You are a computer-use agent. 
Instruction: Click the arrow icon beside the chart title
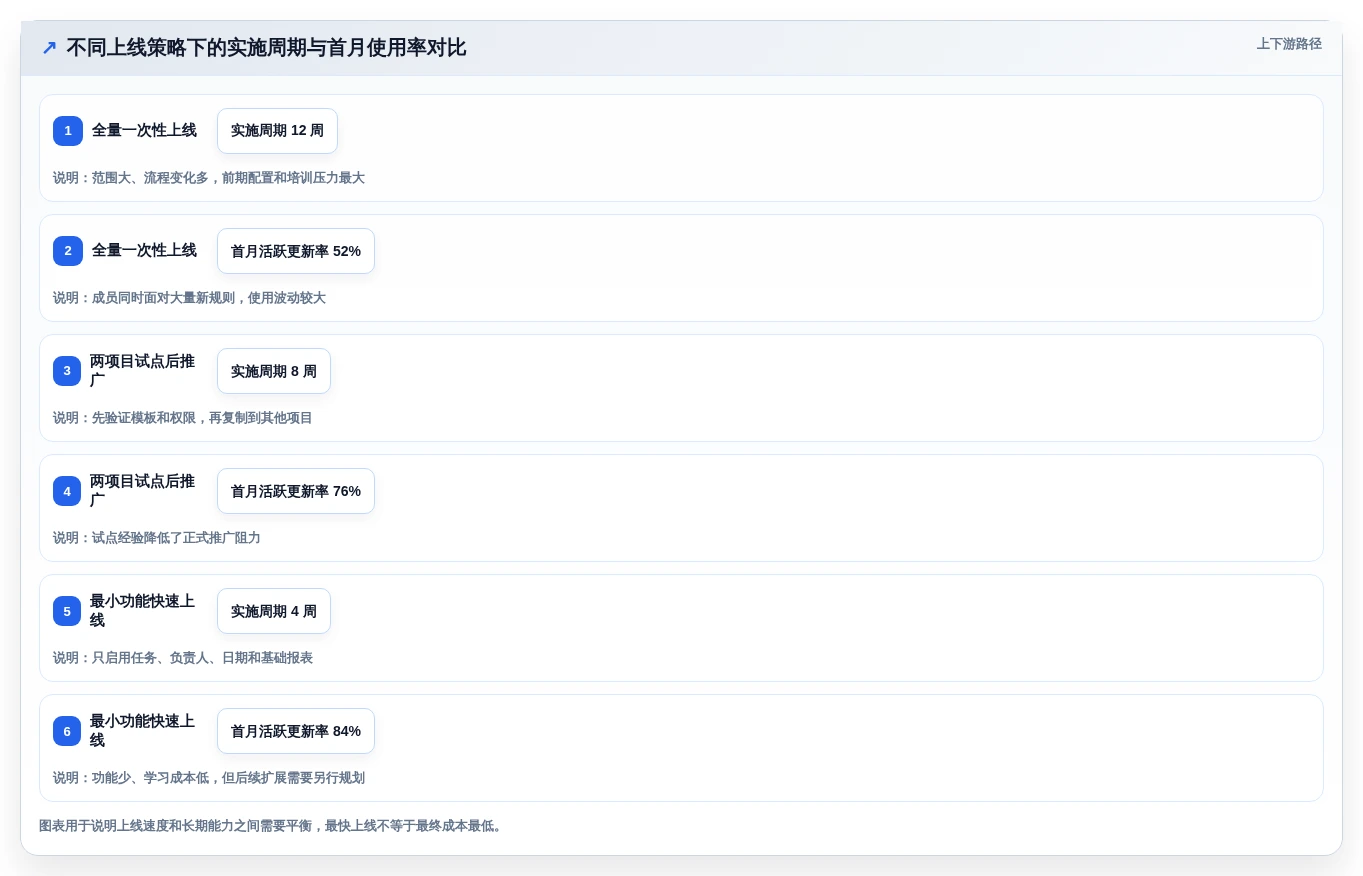pyautogui.click(x=49, y=48)
